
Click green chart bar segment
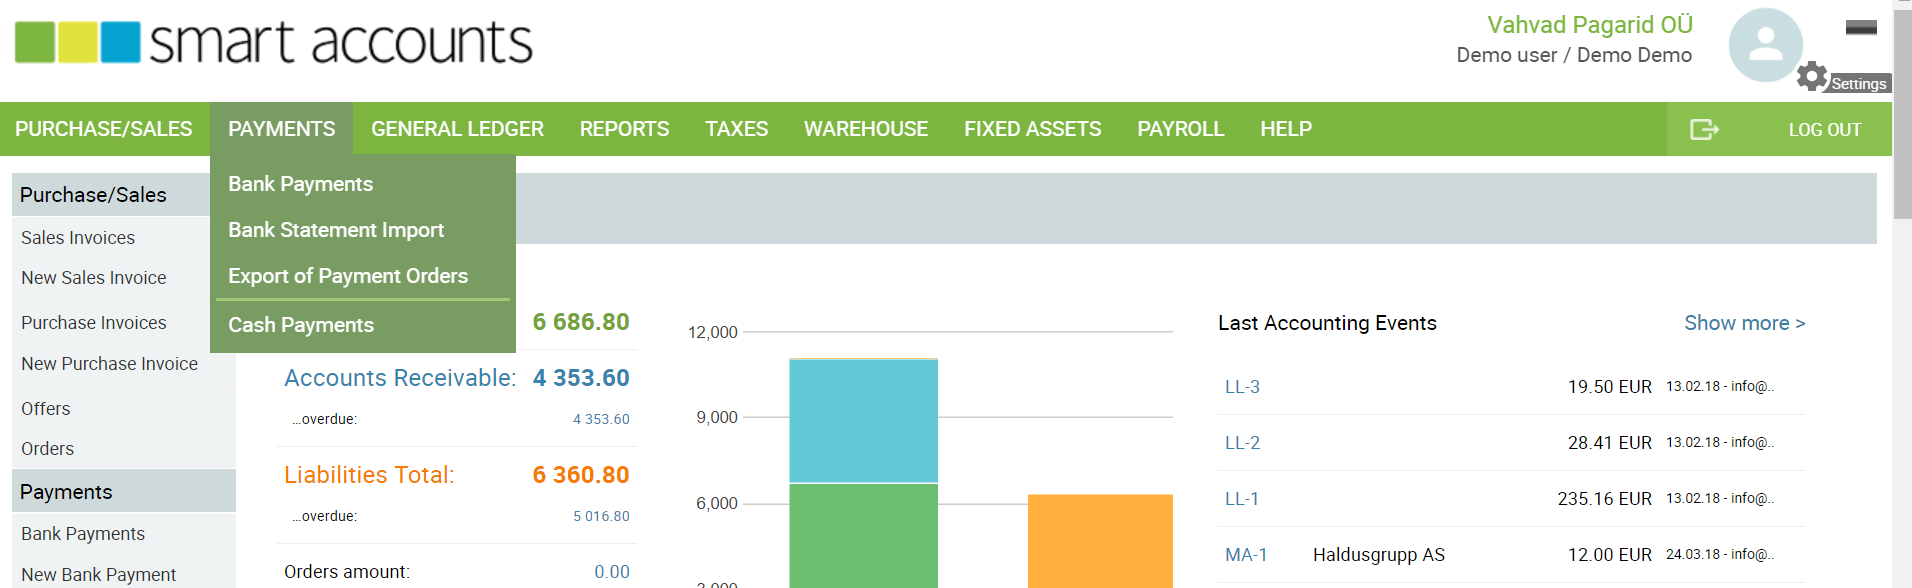863,536
